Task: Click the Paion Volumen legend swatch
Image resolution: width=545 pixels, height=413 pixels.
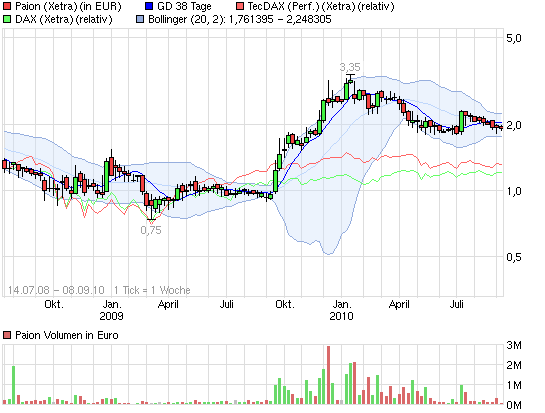Action: click(x=7, y=335)
